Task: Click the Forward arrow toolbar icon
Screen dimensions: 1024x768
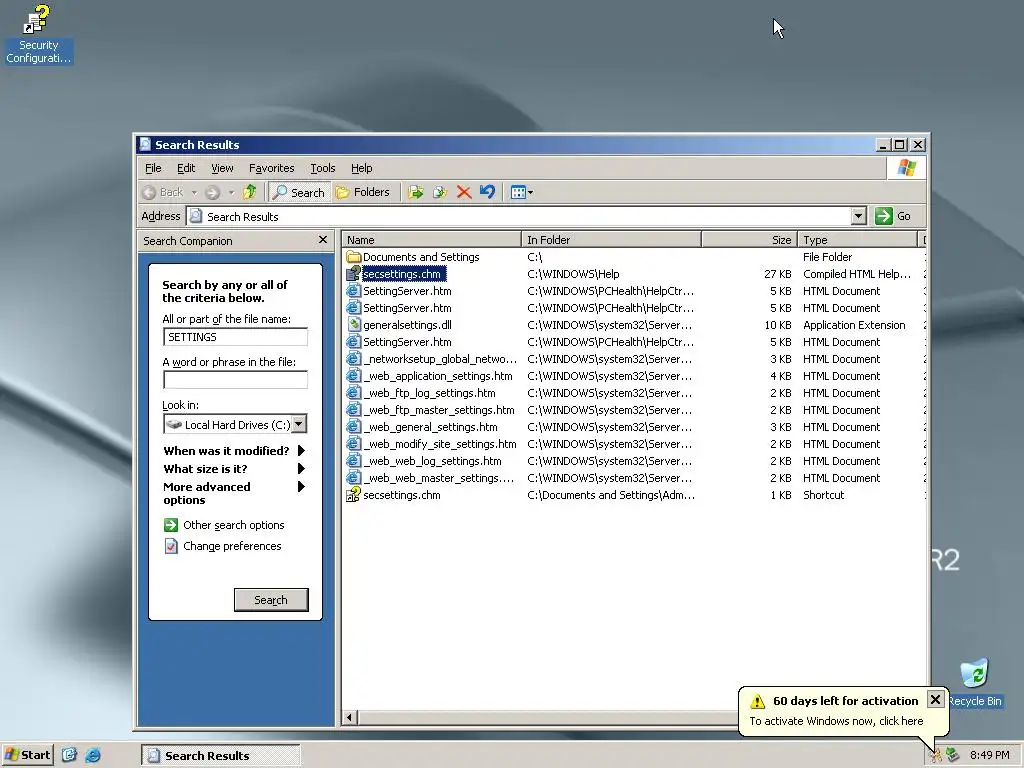Action: click(212, 192)
